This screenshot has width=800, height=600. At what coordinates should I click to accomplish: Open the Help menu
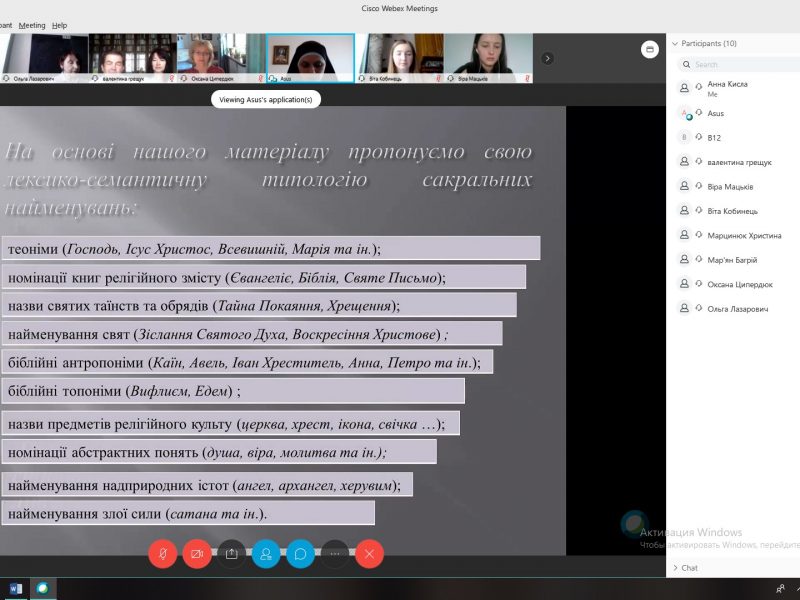(x=60, y=25)
